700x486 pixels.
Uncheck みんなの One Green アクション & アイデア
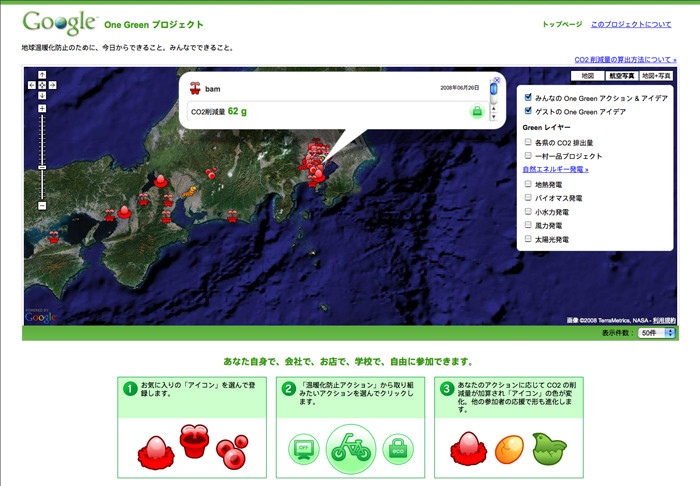[x=529, y=97]
